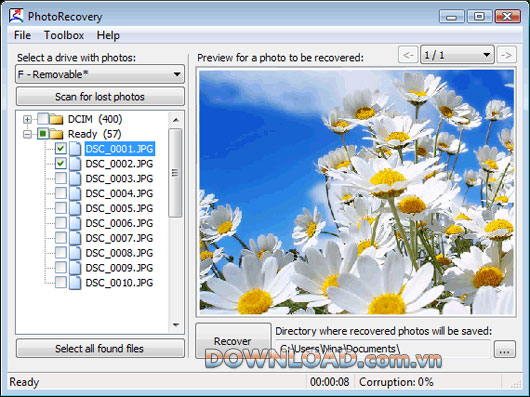Open the Toolbox menu
Image resolution: width=530 pixels, height=397 pixels.
[64, 35]
